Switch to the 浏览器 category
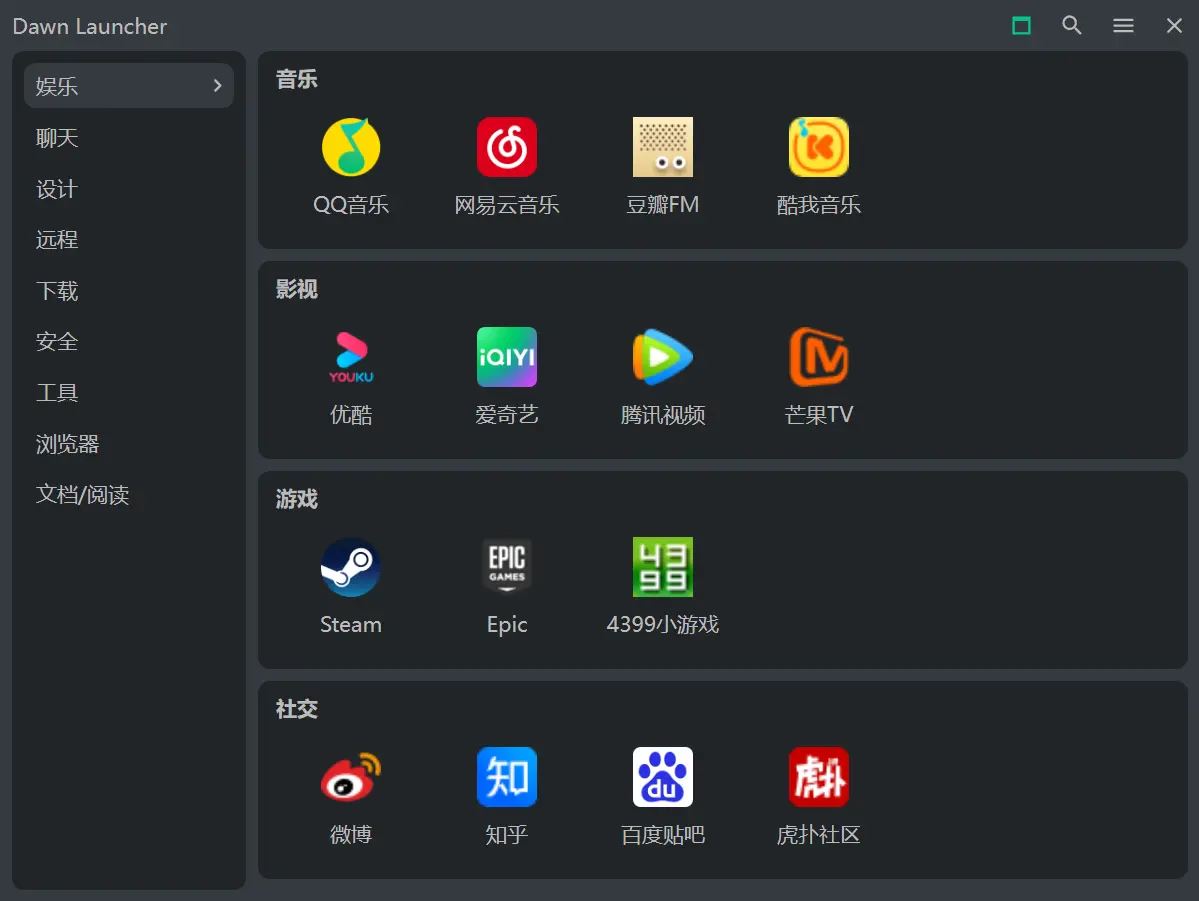Viewport: 1199px width, 901px height. click(x=66, y=444)
